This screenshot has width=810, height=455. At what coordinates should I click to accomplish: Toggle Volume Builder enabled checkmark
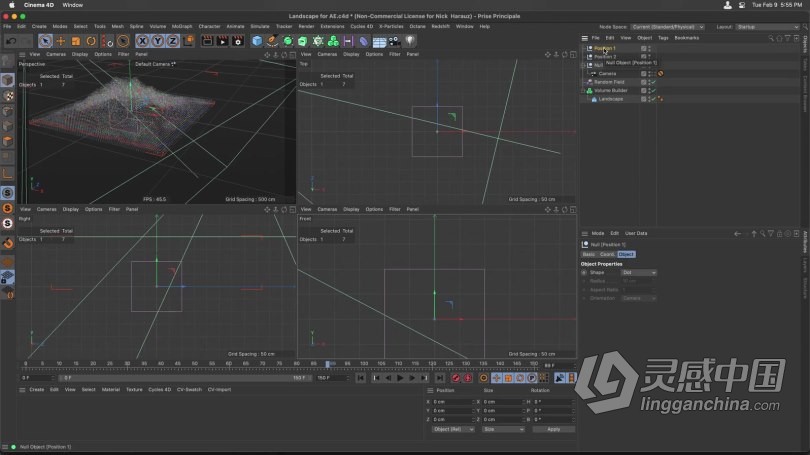[x=653, y=90]
